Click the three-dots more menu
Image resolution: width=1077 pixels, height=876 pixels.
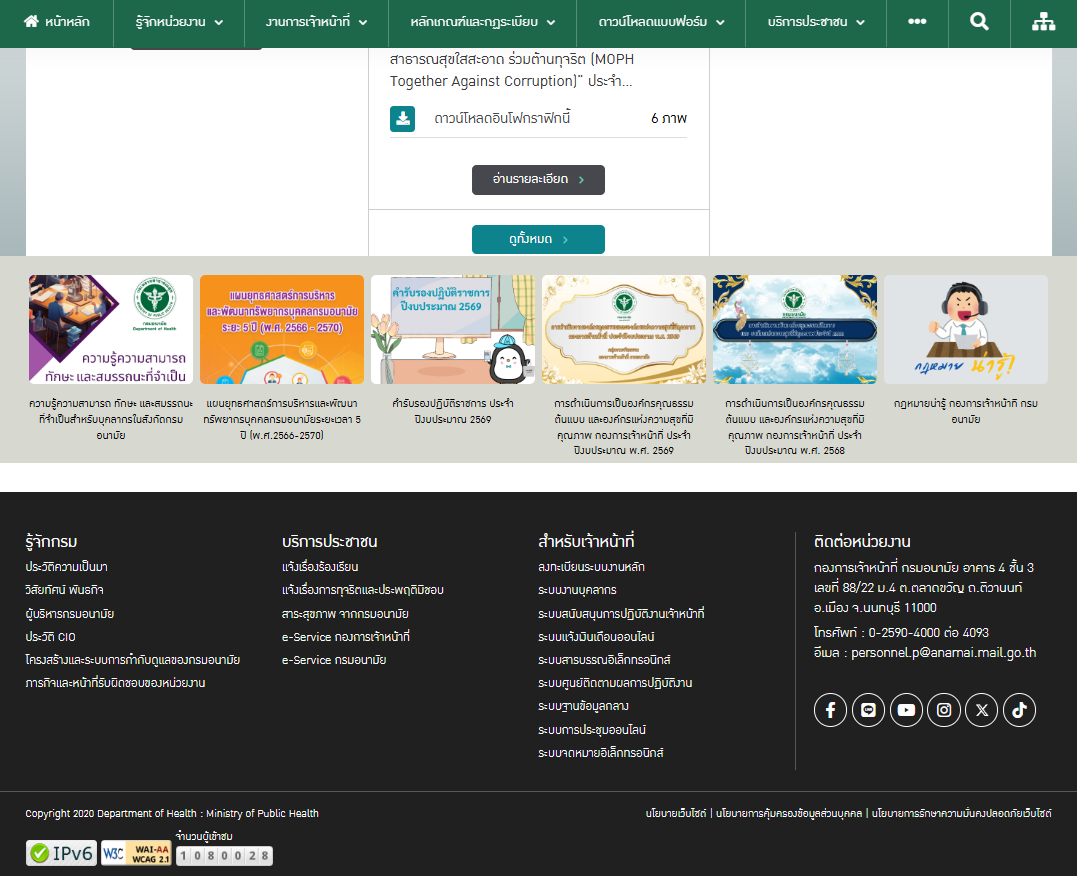917,22
